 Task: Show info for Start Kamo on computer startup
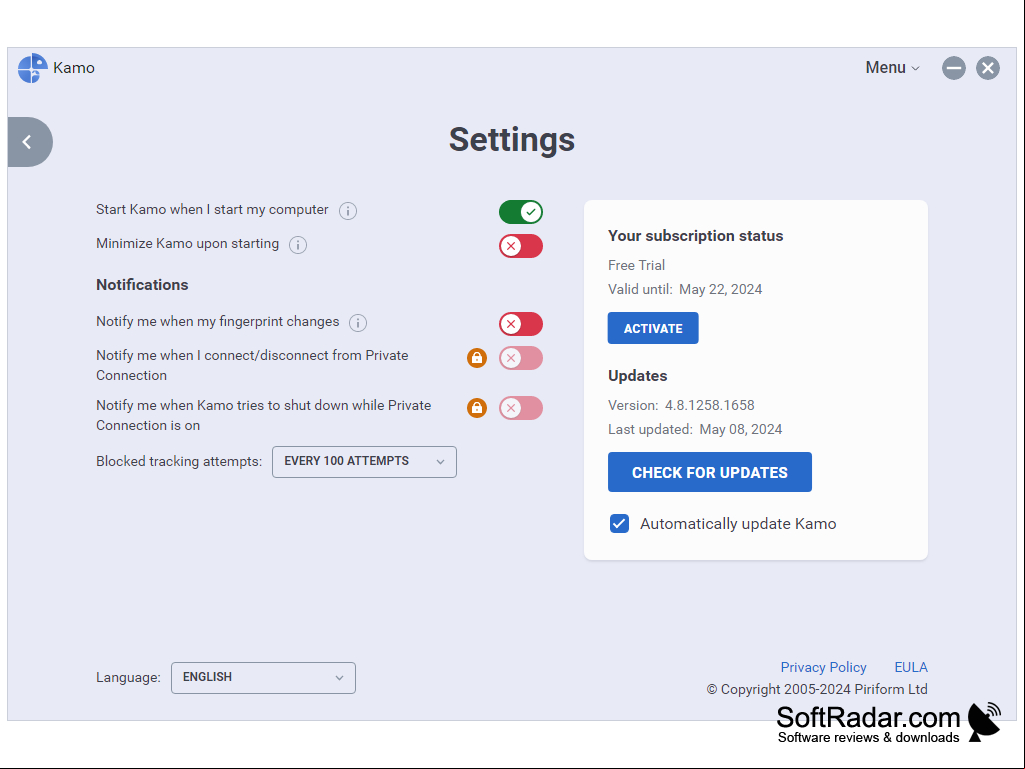pyautogui.click(x=348, y=211)
